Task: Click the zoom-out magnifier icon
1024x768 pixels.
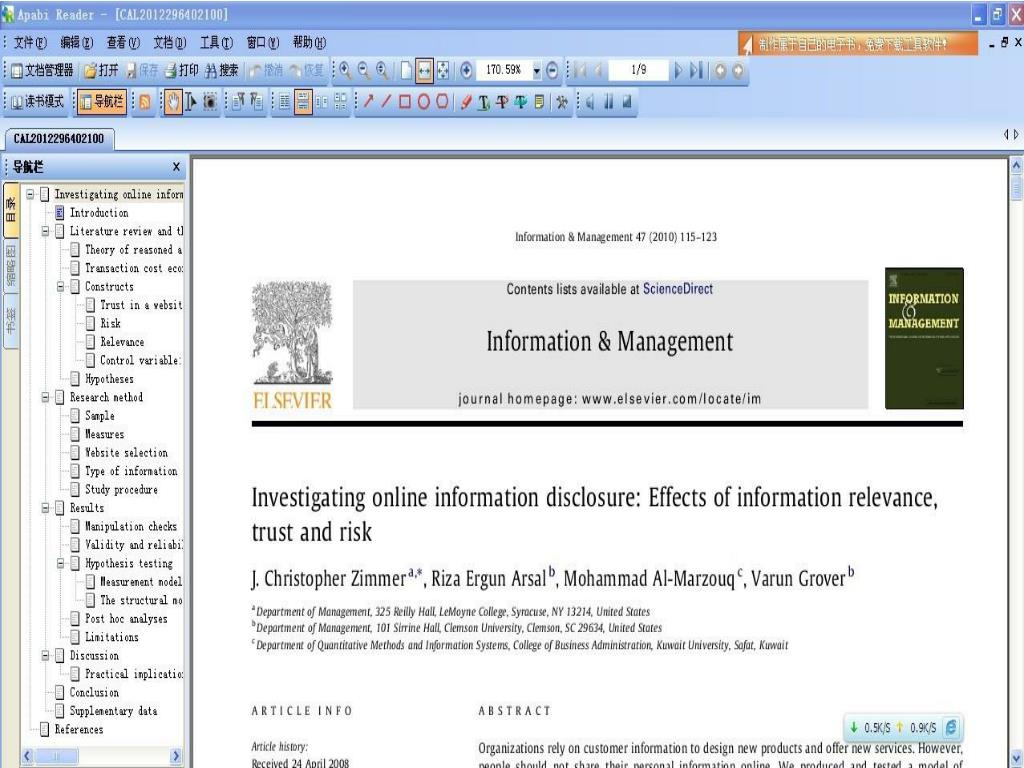Action: 364,71
